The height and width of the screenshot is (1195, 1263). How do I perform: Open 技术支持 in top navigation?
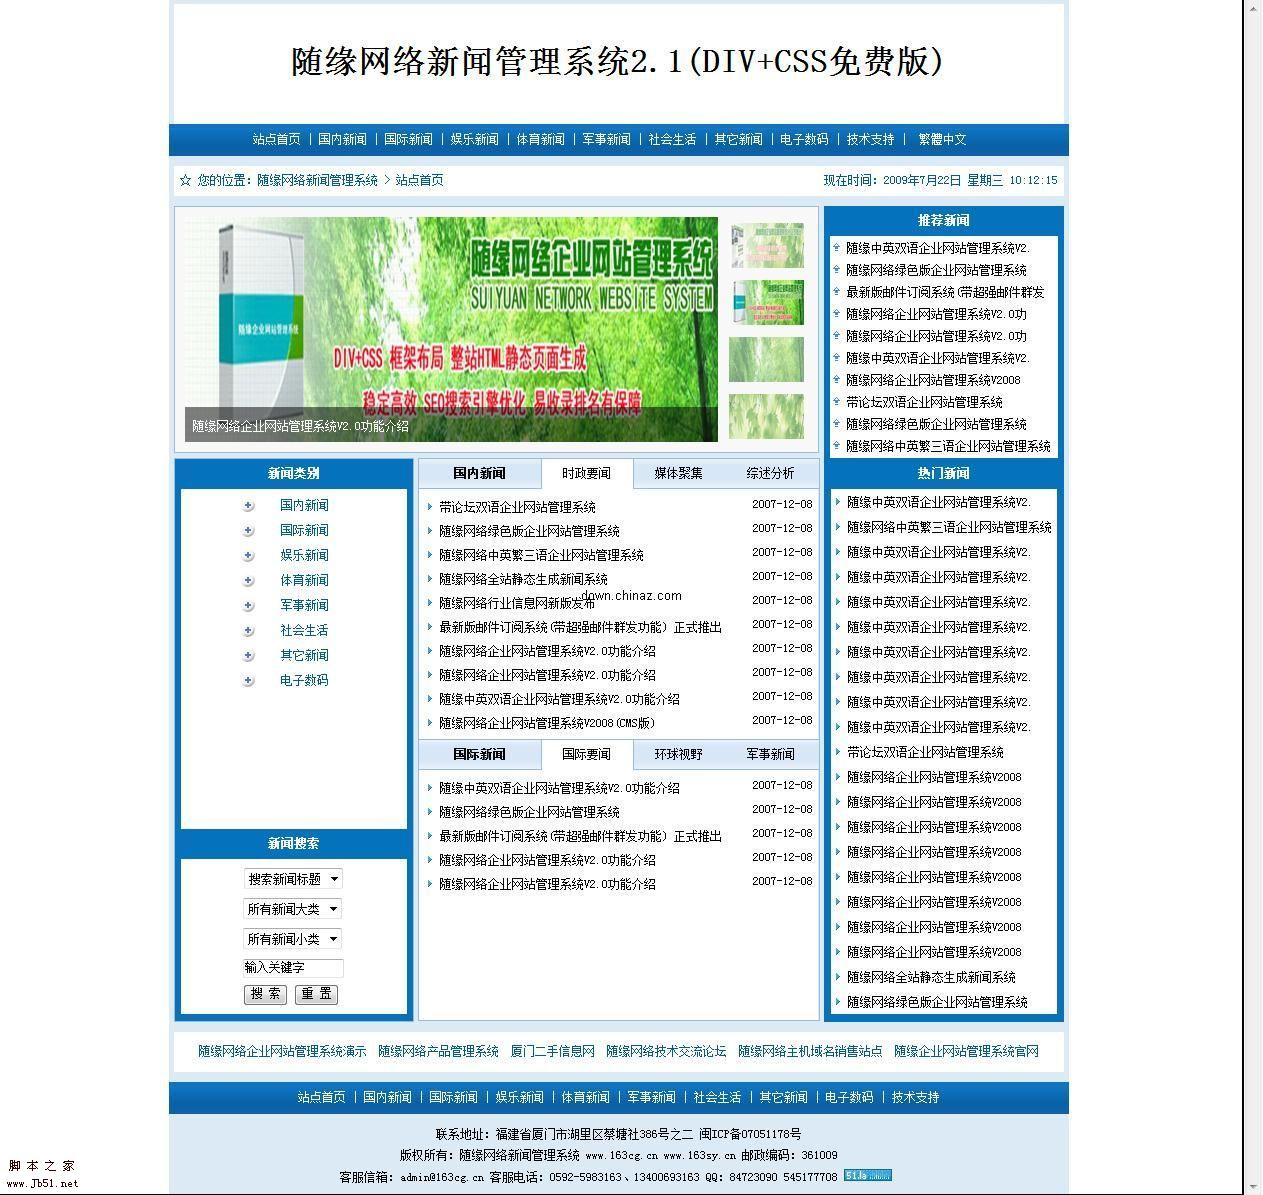coord(870,139)
